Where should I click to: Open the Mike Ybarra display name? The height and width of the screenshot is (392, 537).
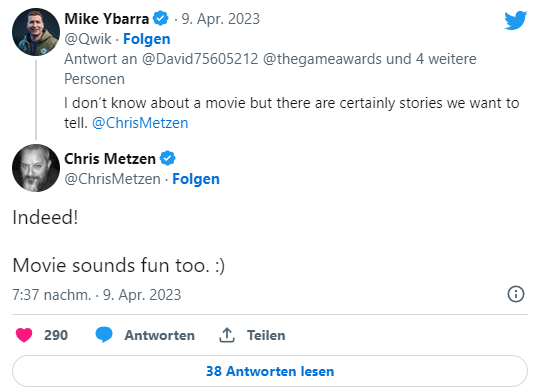107,19
